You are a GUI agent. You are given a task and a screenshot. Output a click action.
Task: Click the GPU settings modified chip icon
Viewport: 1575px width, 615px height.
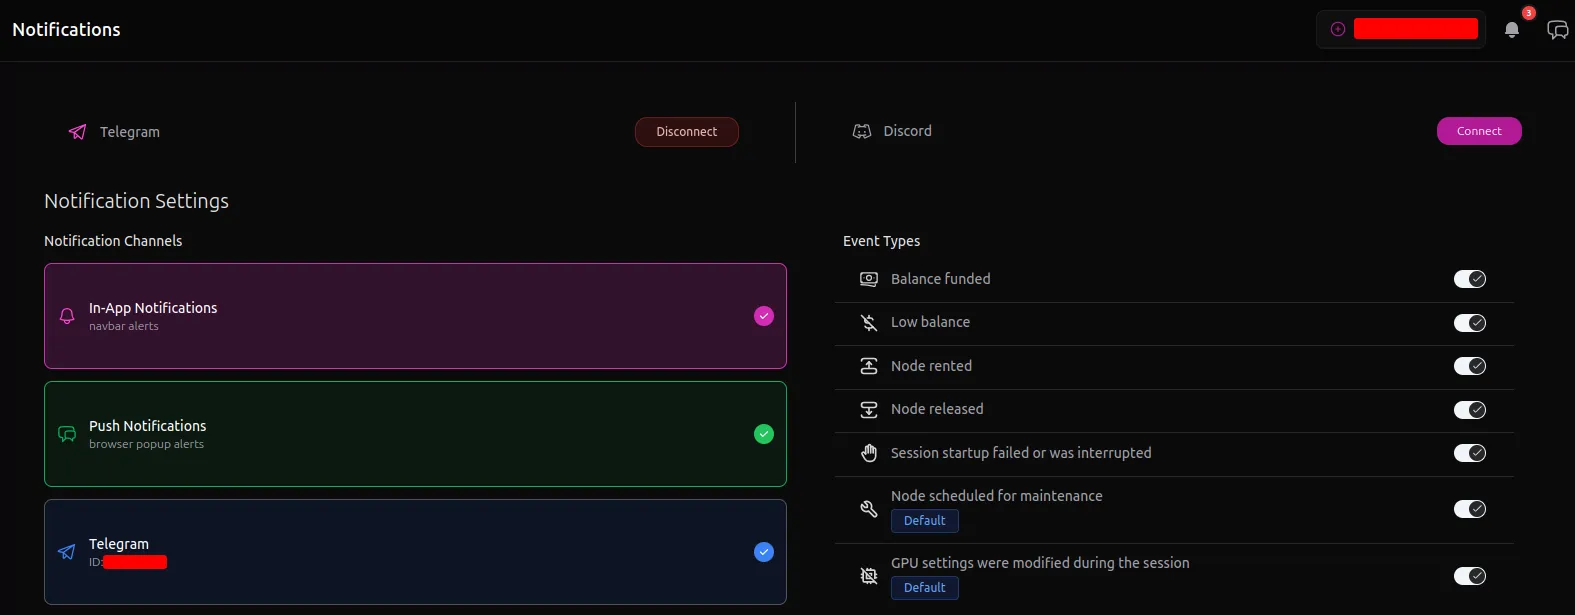tap(869, 576)
